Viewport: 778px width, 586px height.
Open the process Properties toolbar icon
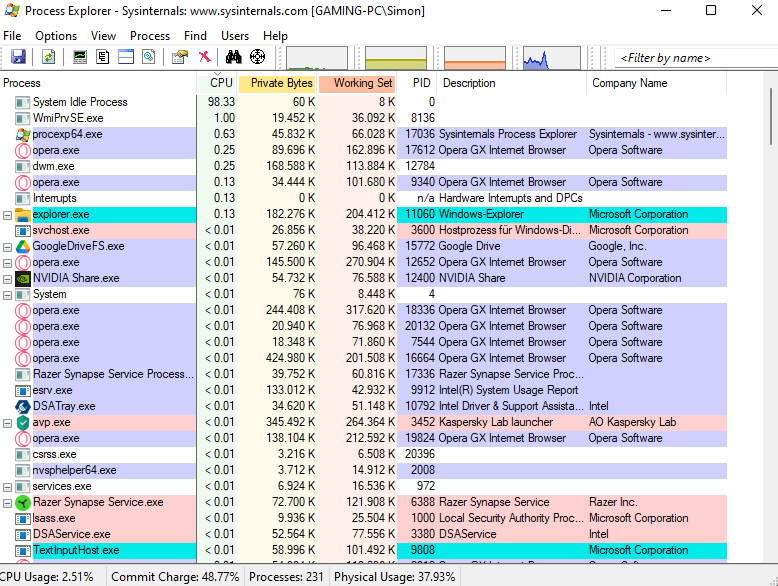tap(180, 57)
